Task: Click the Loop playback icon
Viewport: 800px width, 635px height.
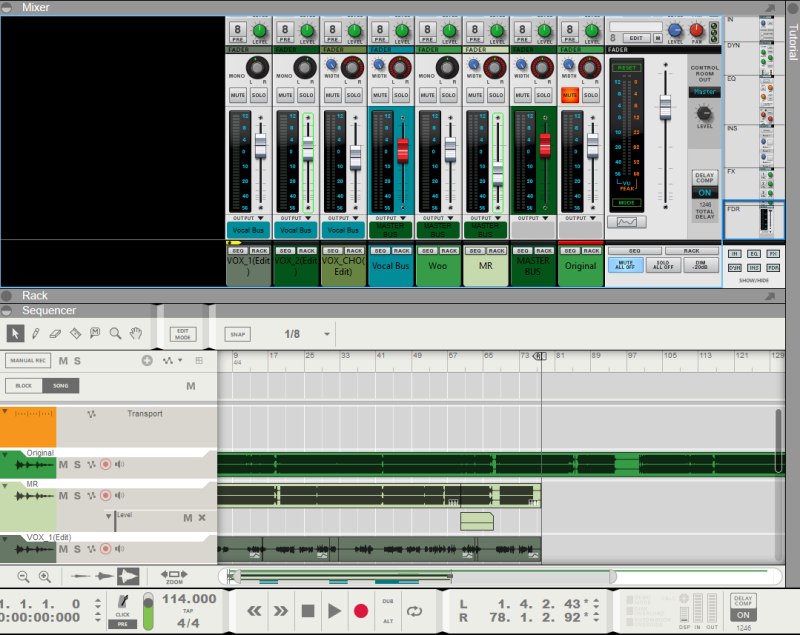Action: tap(414, 611)
